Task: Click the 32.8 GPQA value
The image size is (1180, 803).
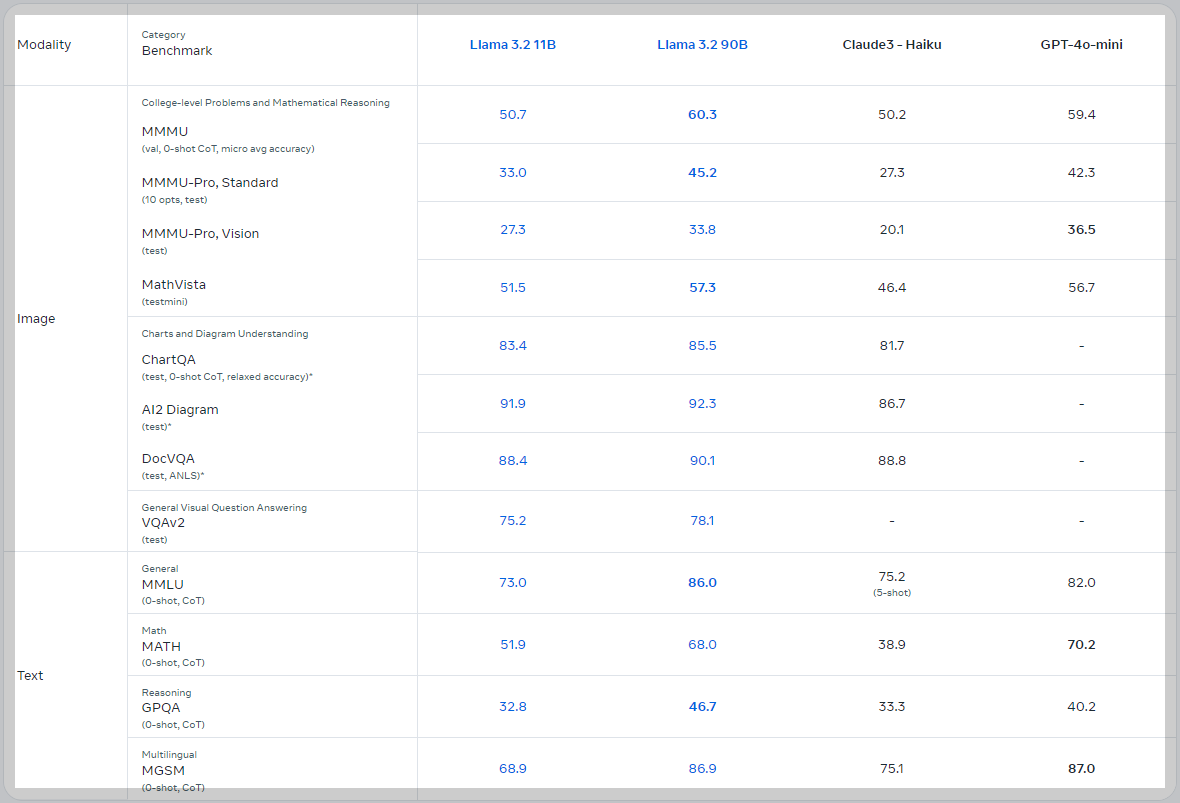Action: pos(512,707)
